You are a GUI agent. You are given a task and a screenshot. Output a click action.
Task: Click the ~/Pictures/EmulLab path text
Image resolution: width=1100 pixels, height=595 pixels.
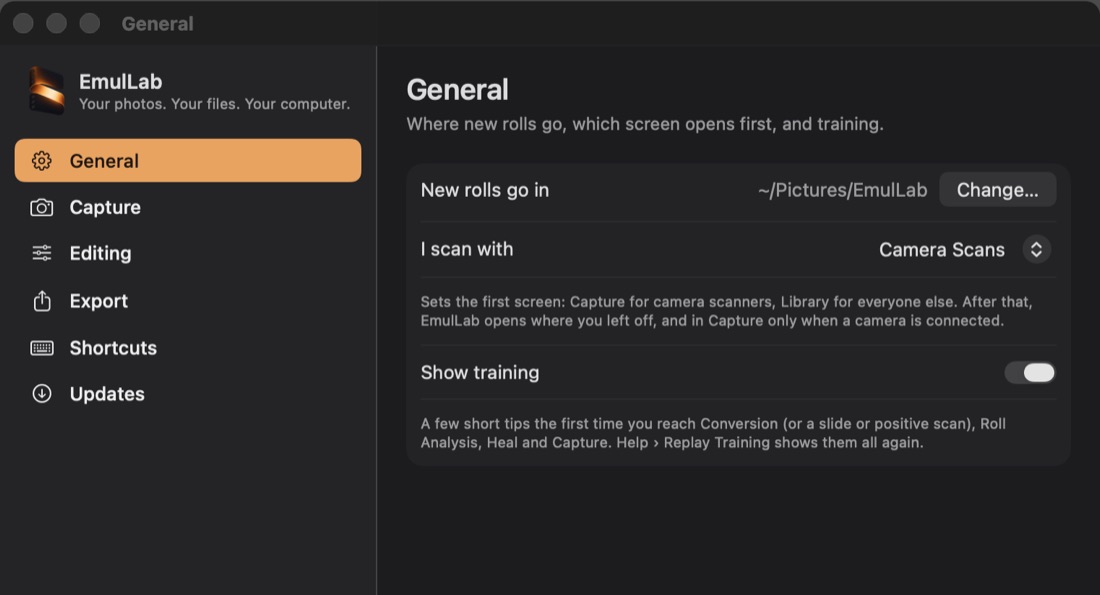click(843, 190)
